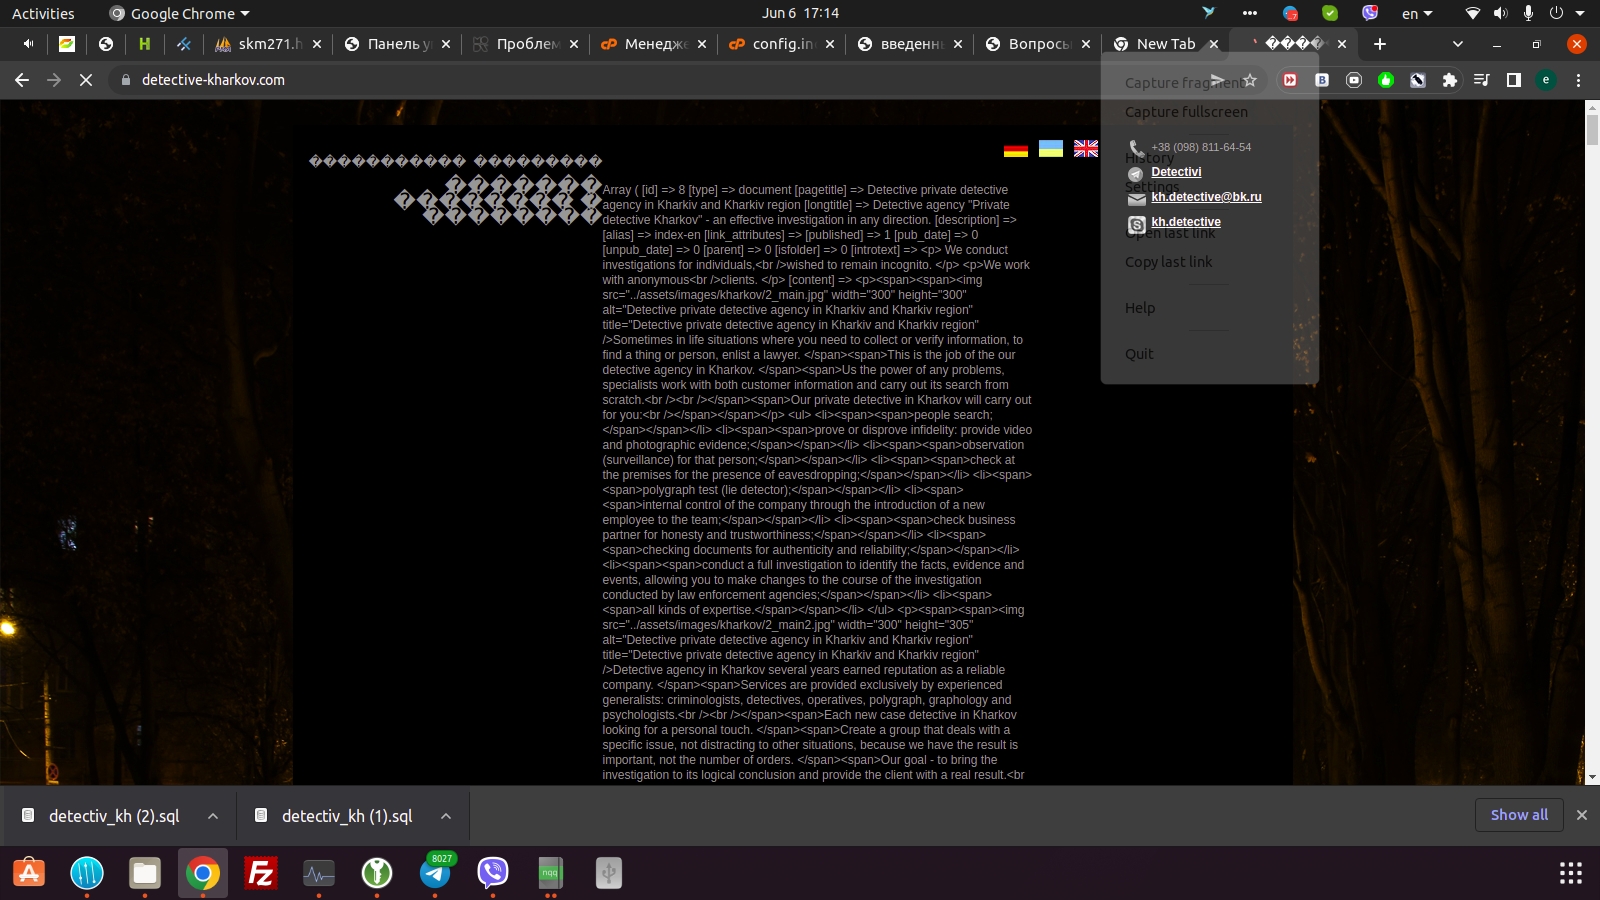This screenshot has width=1600, height=900.
Task: Open the media controls toolbar icon
Action: point(1481,80)
